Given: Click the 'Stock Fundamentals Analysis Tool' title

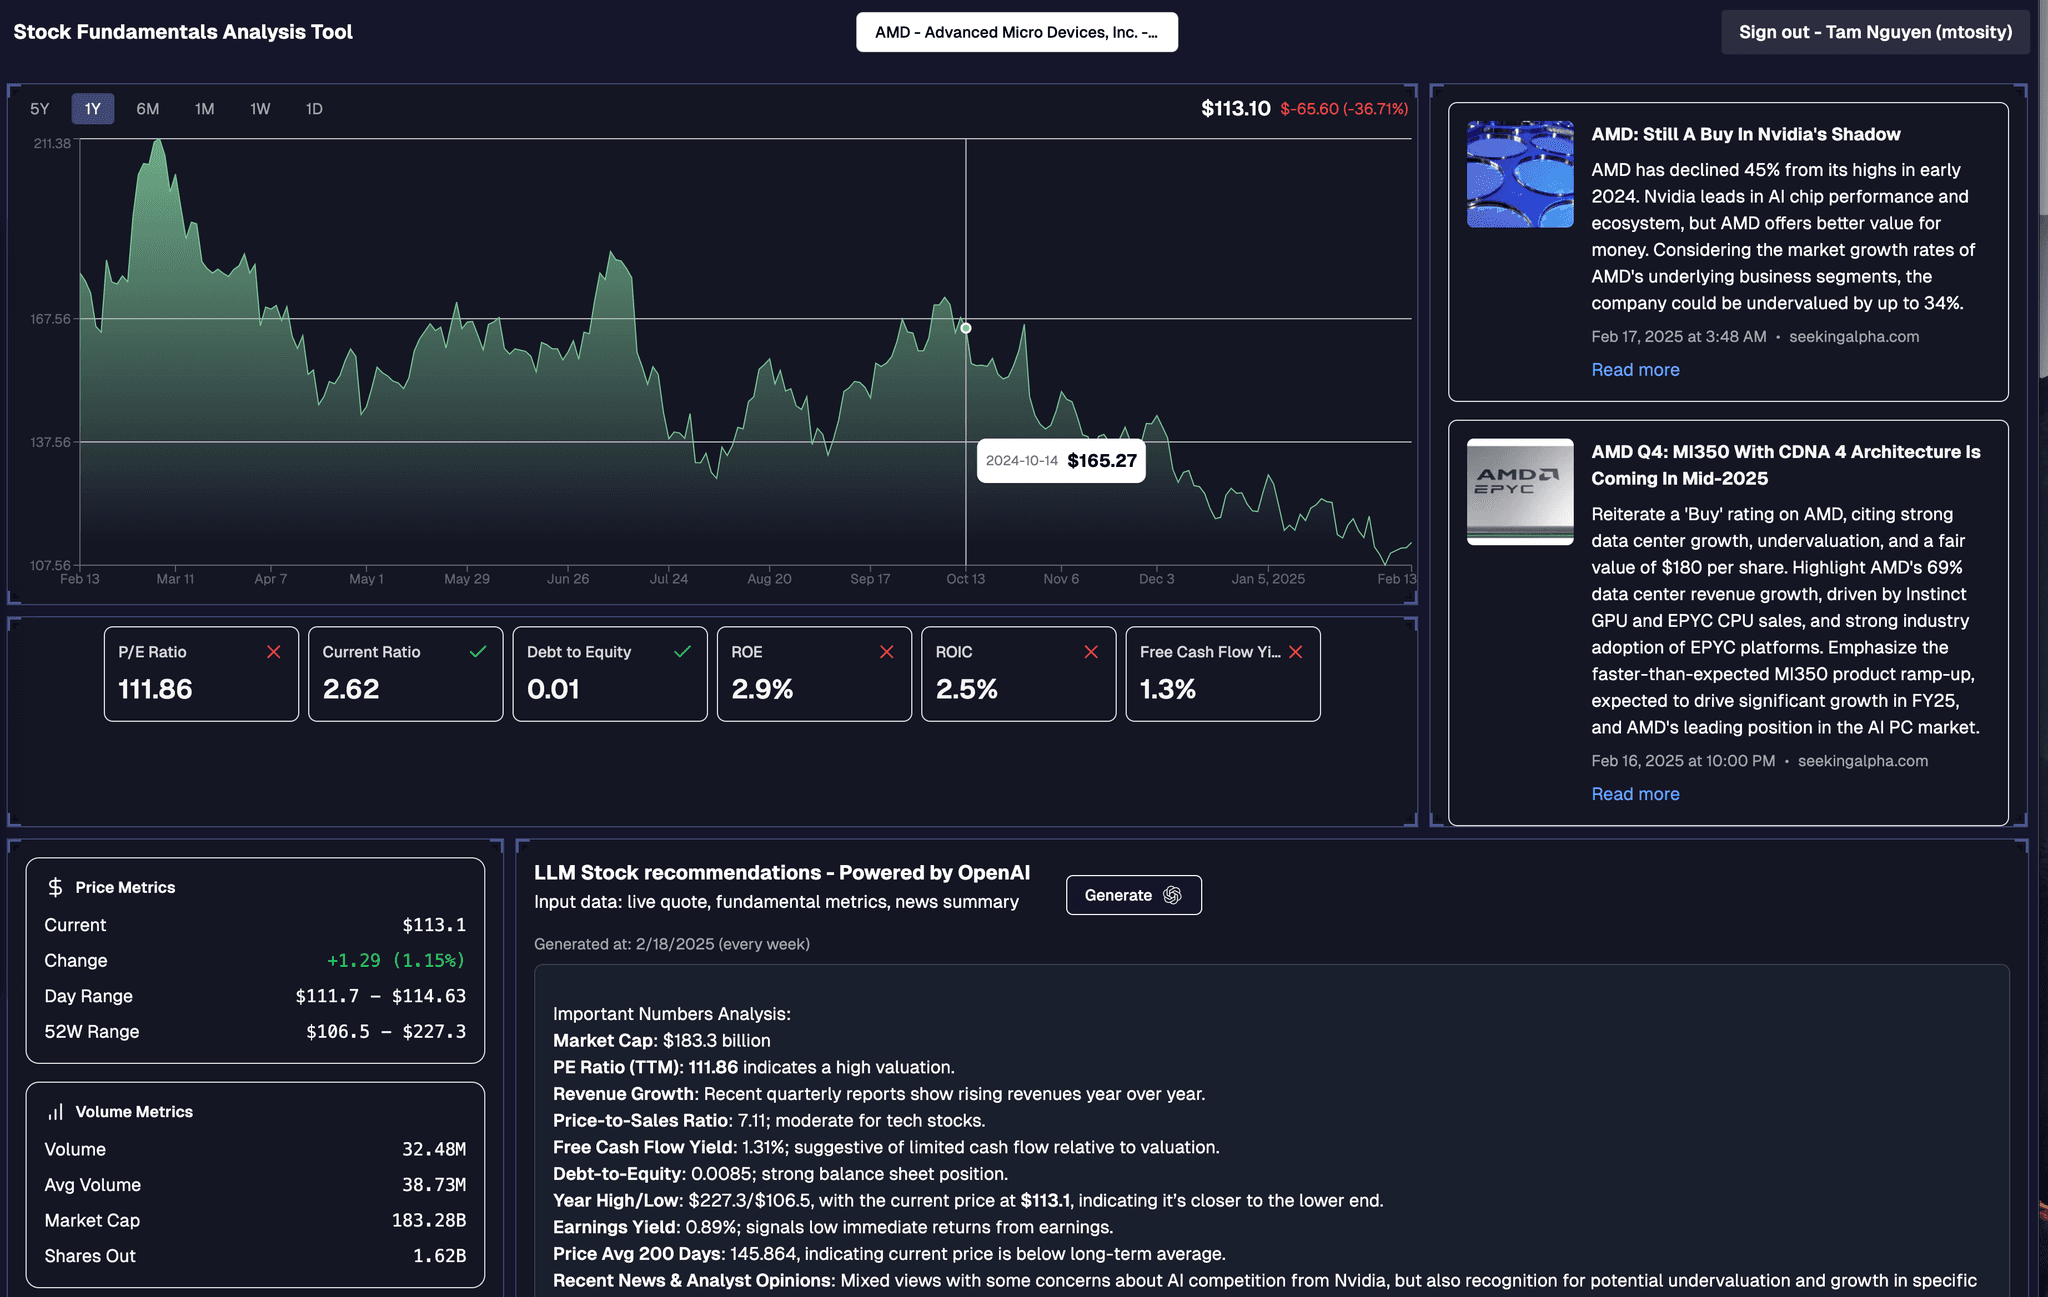Looking at the screenshot, I should (183, 32).
